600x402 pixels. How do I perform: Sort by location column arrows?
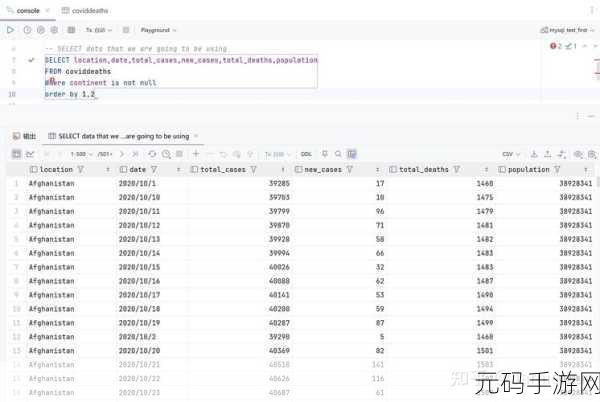(x=108, y=169)
